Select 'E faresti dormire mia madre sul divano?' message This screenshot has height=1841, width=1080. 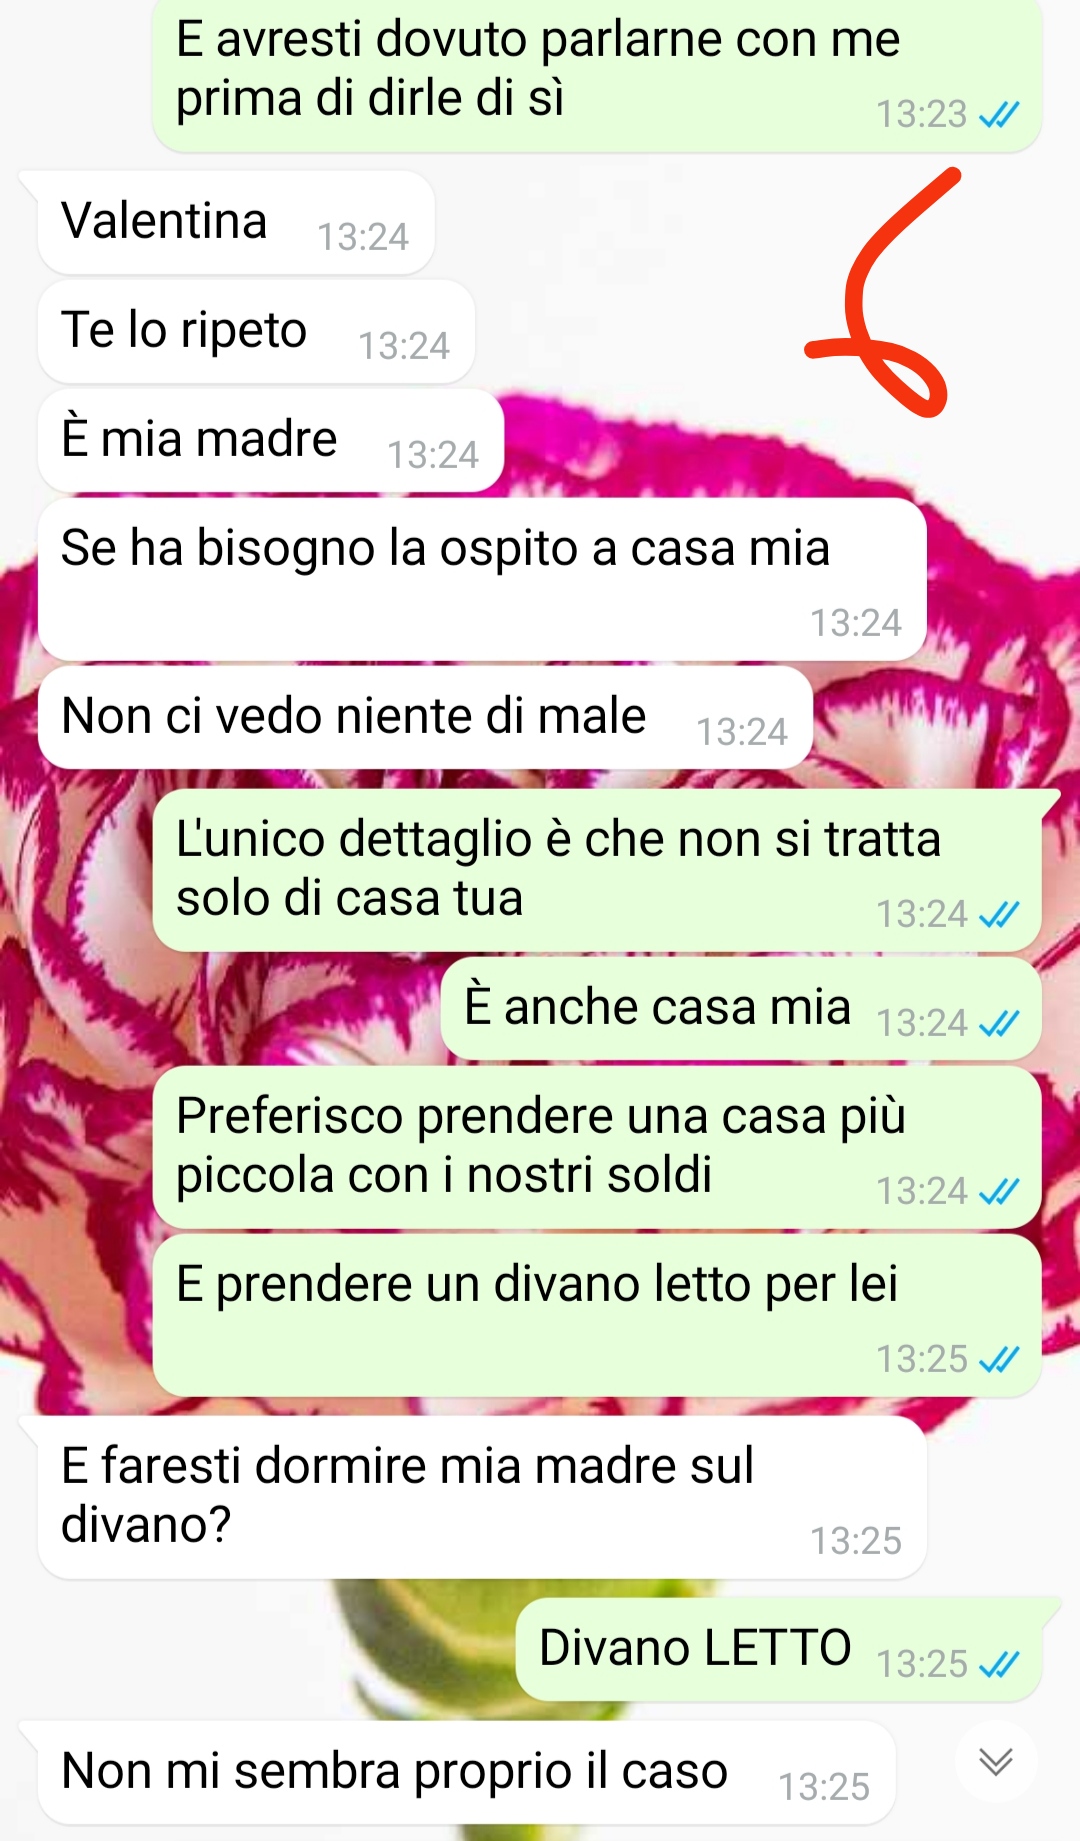click(x=482, y=1497)
